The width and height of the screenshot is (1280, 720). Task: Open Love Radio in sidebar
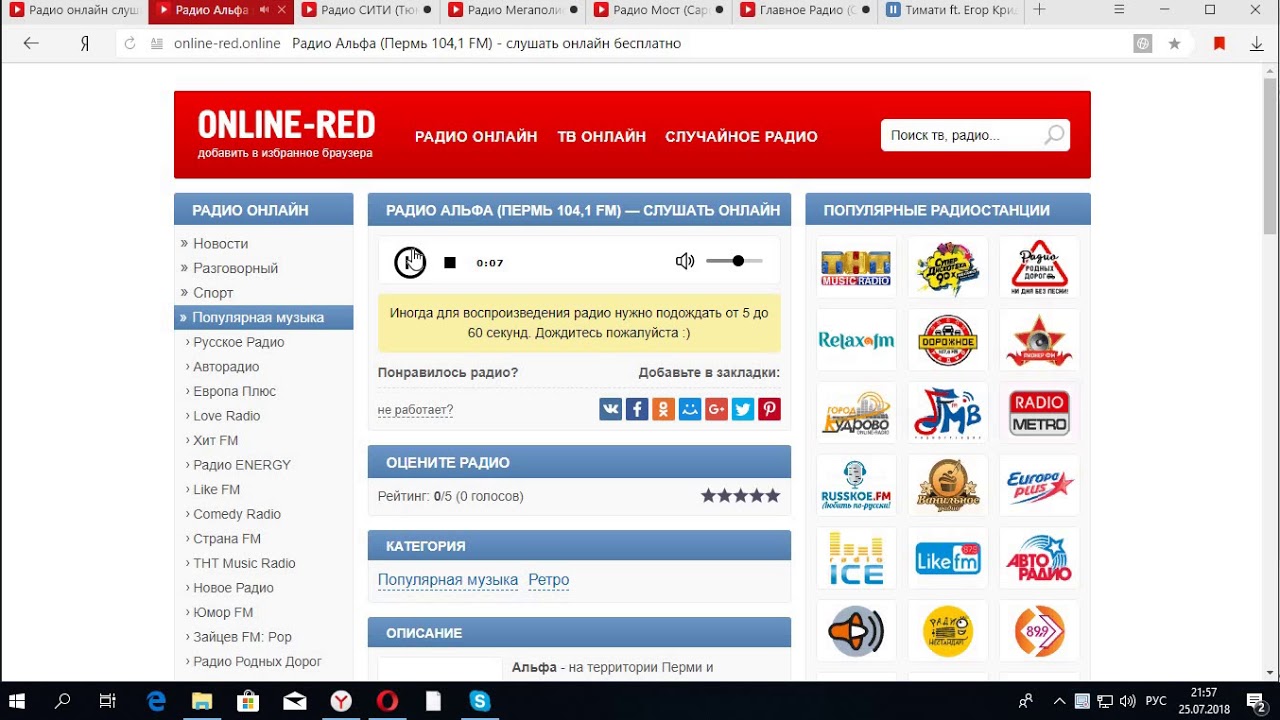[226, 416]
